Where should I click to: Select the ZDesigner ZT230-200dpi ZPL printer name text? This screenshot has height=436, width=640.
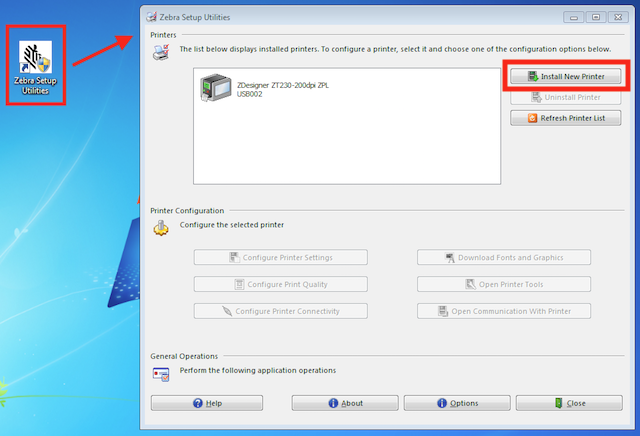point(283,85)
